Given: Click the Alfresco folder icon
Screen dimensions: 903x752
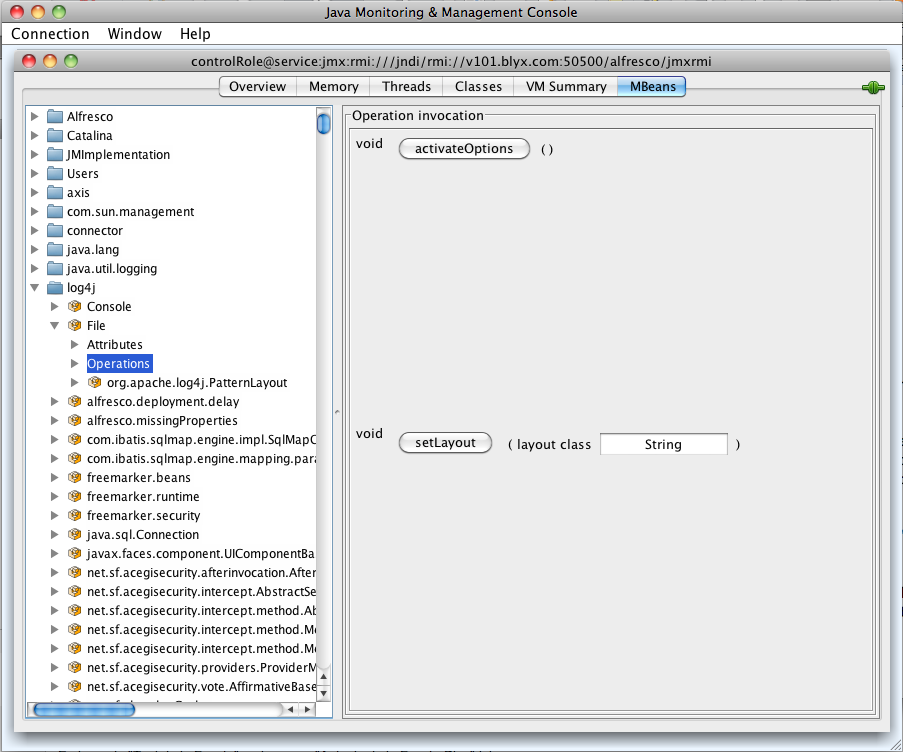Looking at the screenshot, I should pyautogui.click(x=55, y=116).
